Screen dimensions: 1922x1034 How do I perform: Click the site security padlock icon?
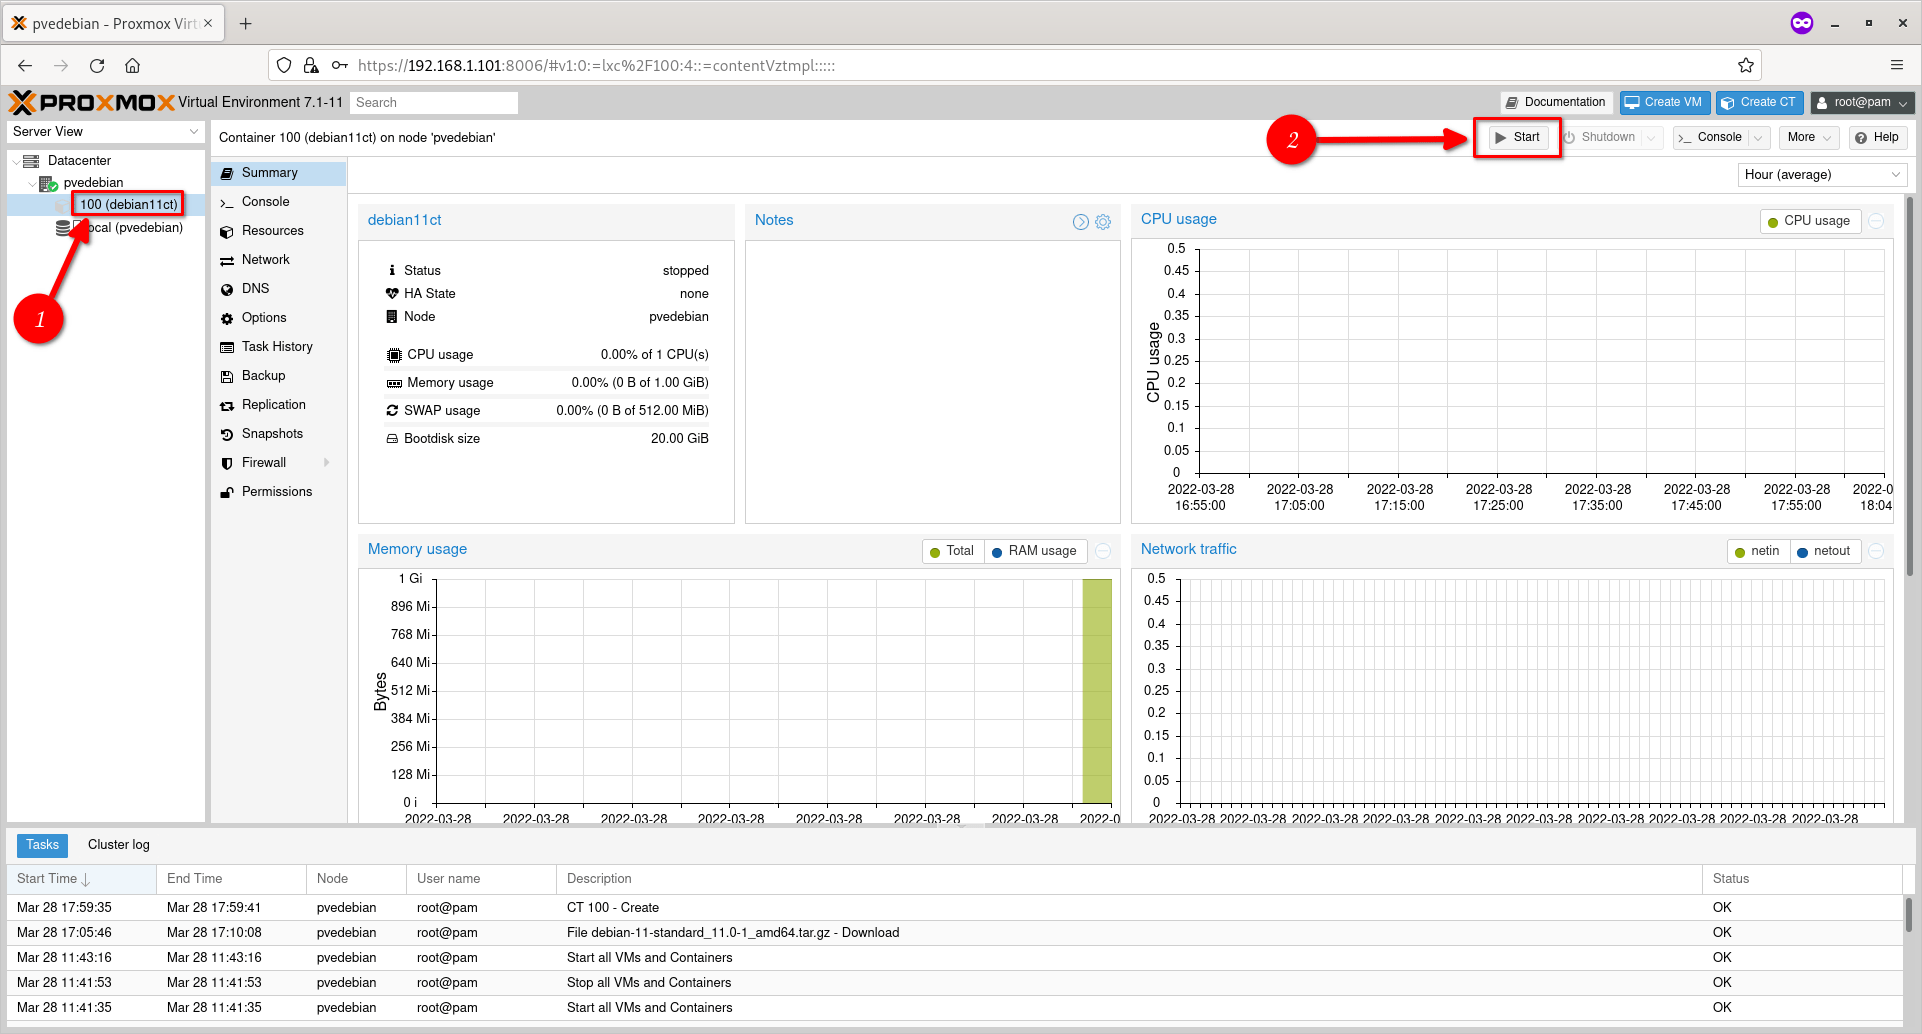coord(311,65)
